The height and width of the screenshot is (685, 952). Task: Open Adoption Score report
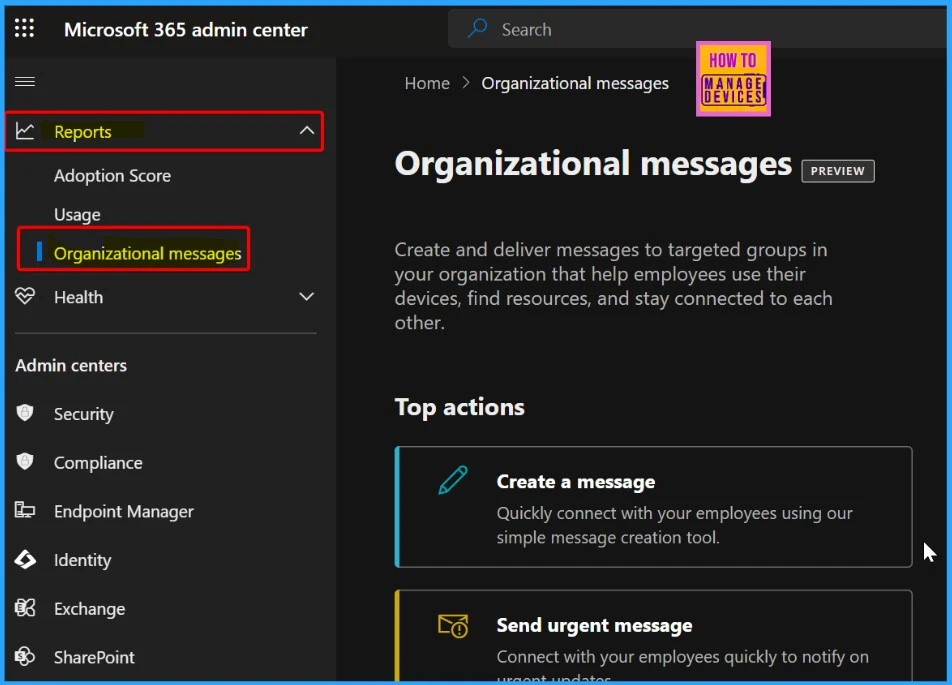click(x=112, y=176)
